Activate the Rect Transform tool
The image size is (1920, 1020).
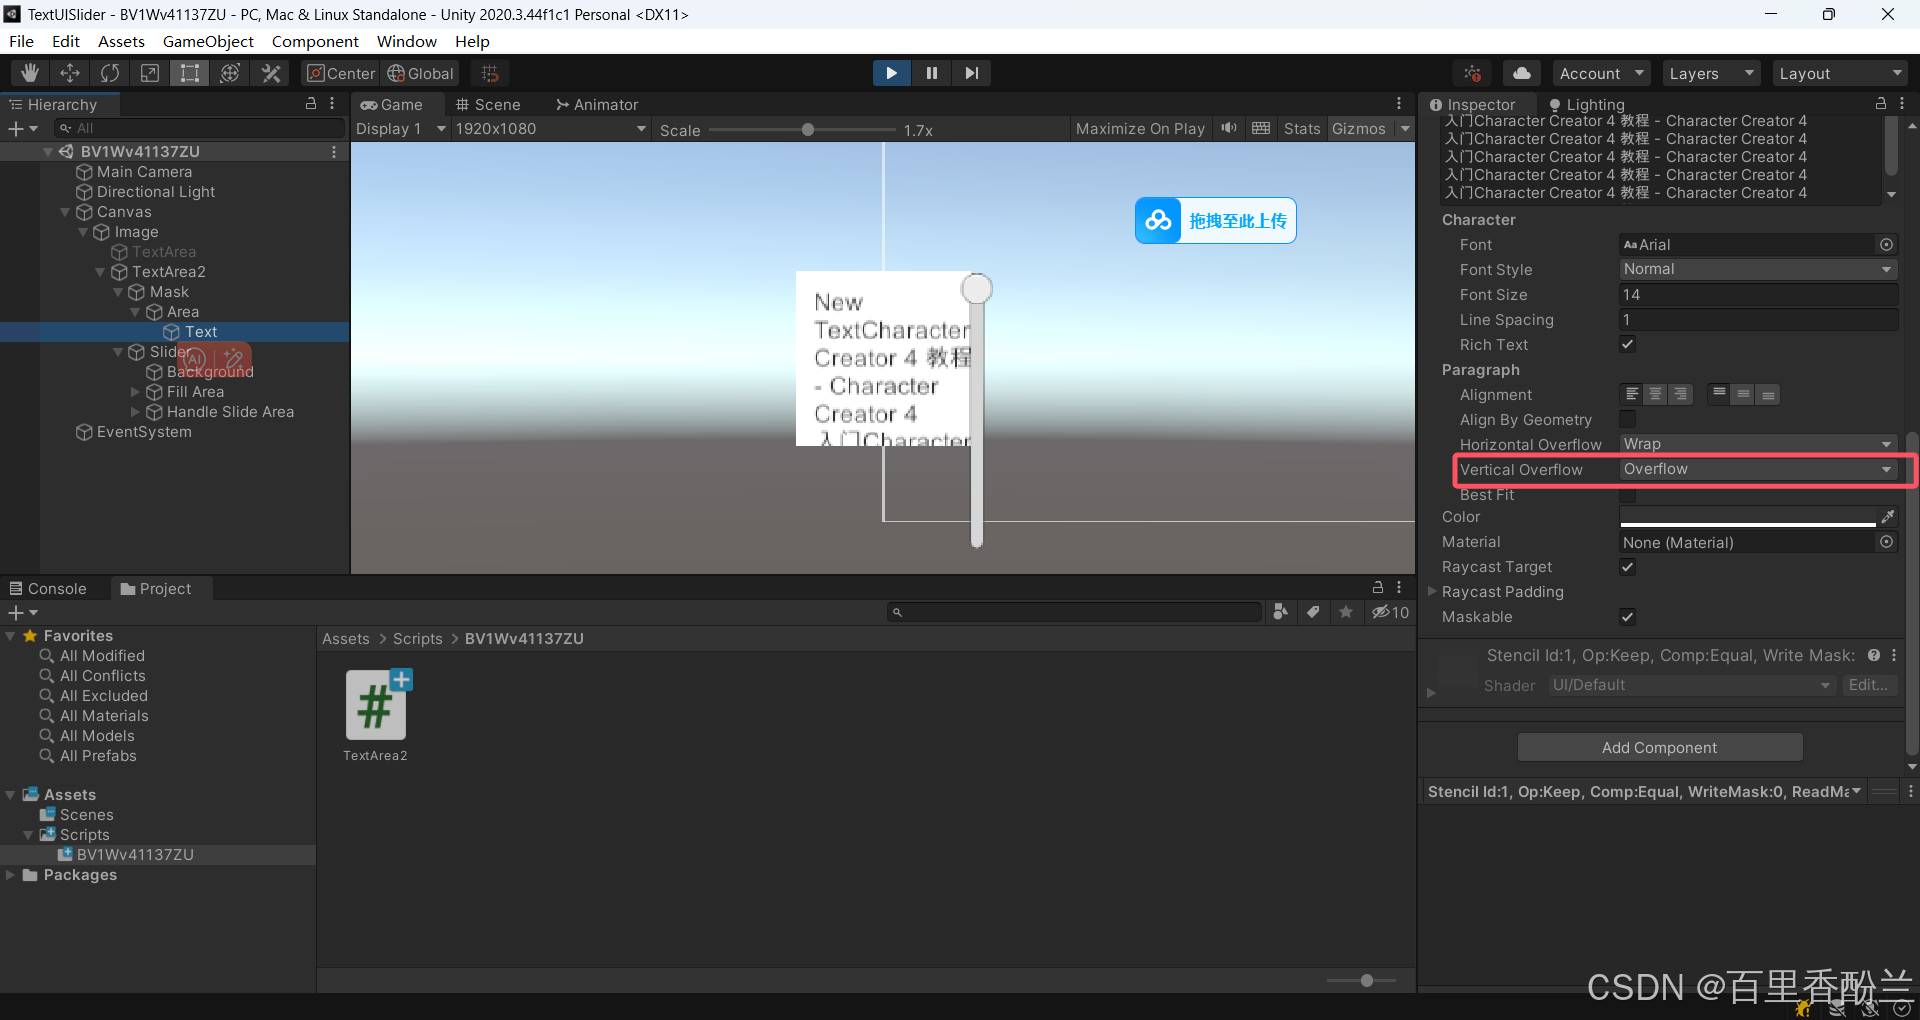(x=189, y=73)
